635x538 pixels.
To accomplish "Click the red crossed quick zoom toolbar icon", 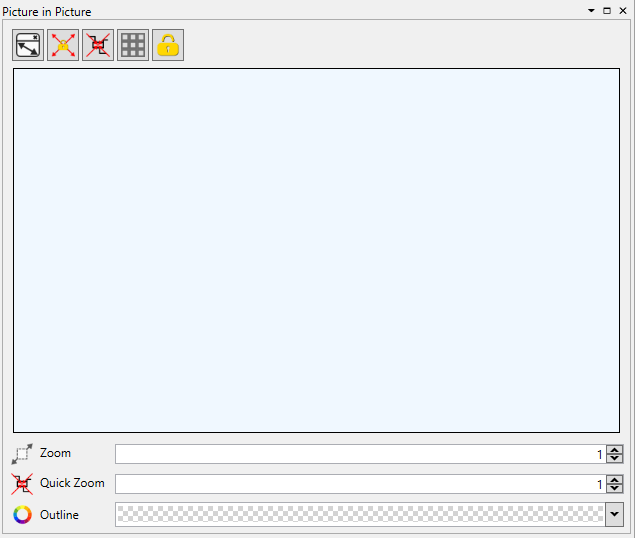I will pyautogui.click(x=98, y=45).
